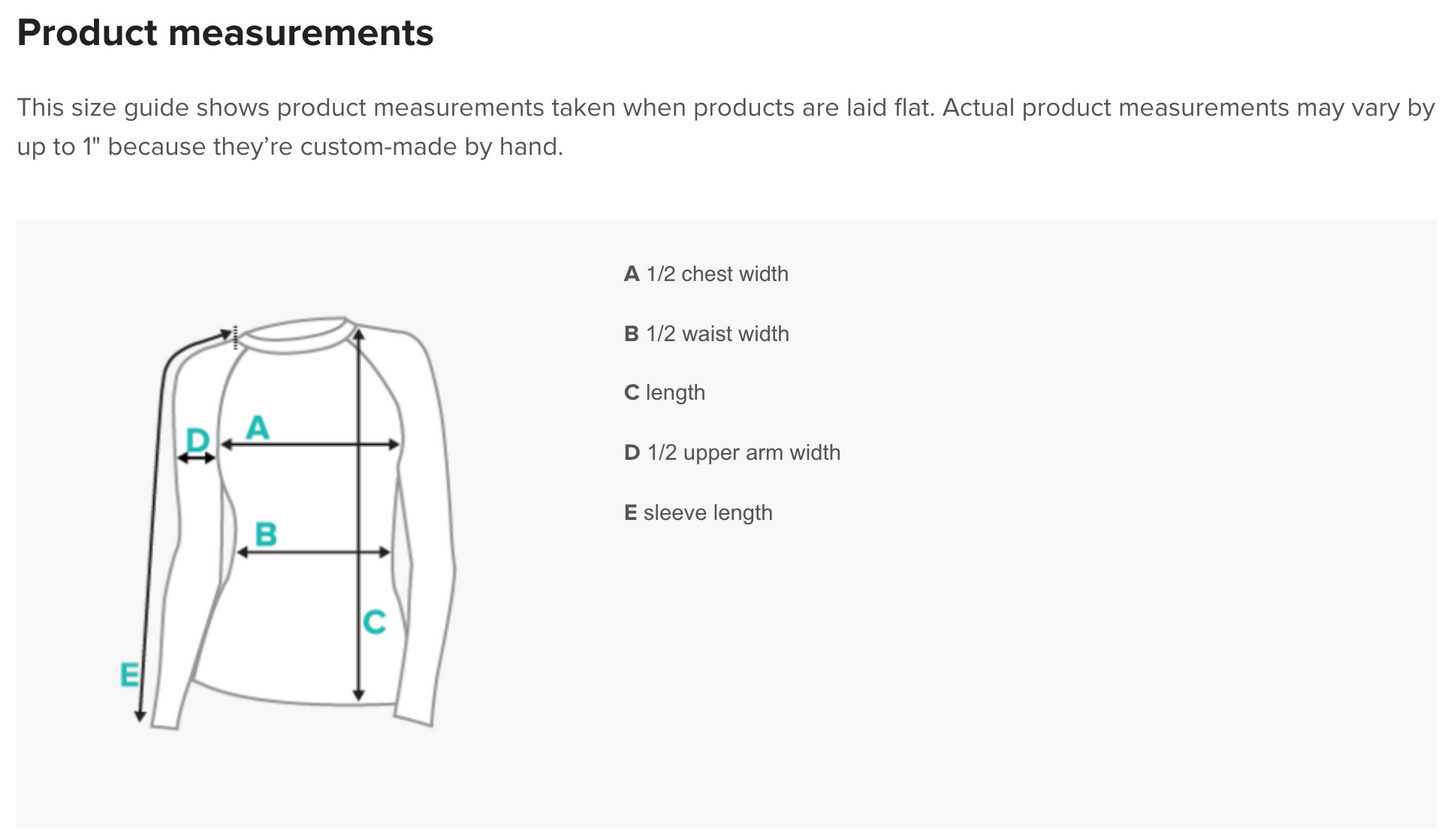Click the teal letter E near the cuff
The image size is (1445, 834).
(129, 675)
